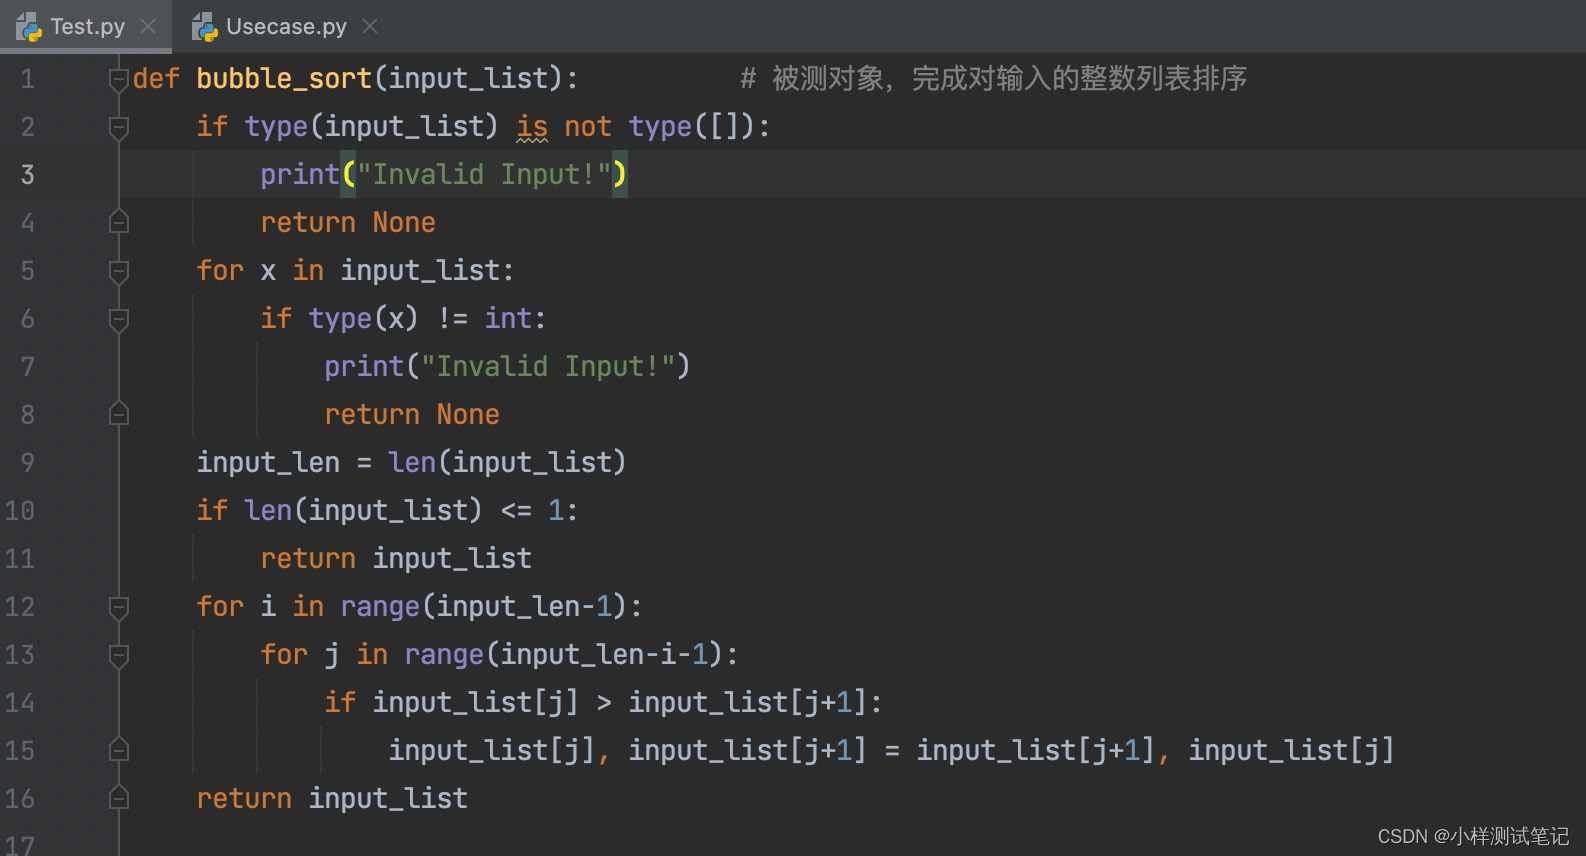
Task: Click 'range(input_len-i-1)' on line 13
Action: (x=564, y=655)
